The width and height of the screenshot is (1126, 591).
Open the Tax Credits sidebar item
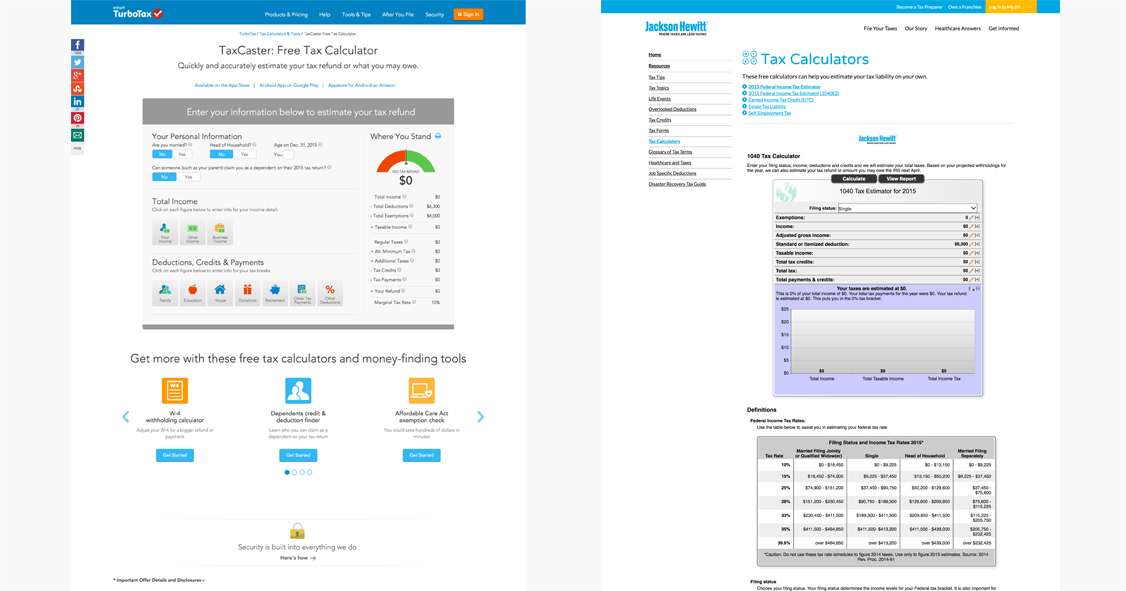point(660,120)
